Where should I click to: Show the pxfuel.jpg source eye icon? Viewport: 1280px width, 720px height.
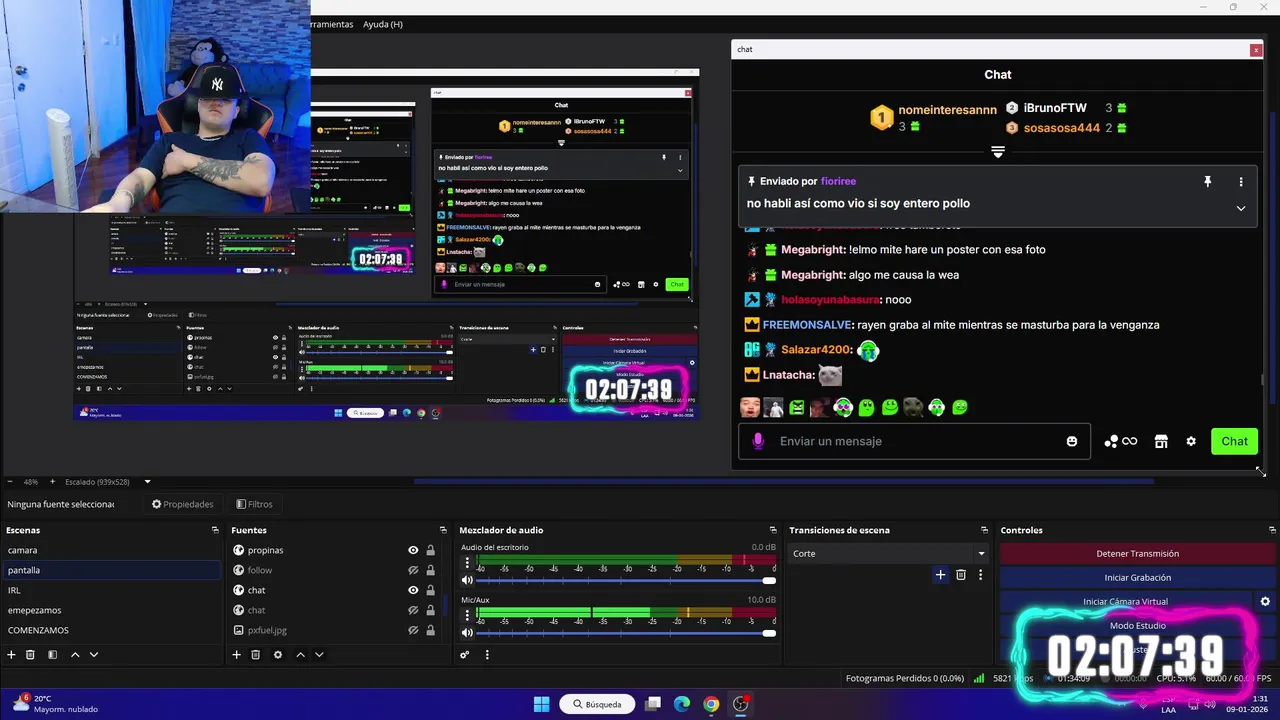coord(413,630)
